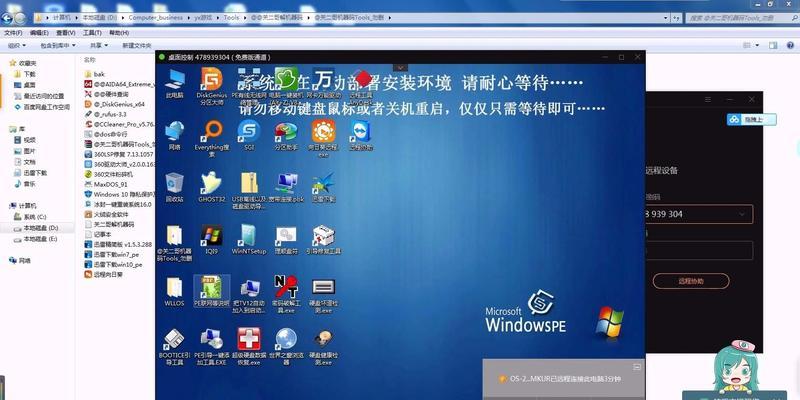
Task: Launch the 硬盘健康检测.exe icon
Action: point(323,347)
